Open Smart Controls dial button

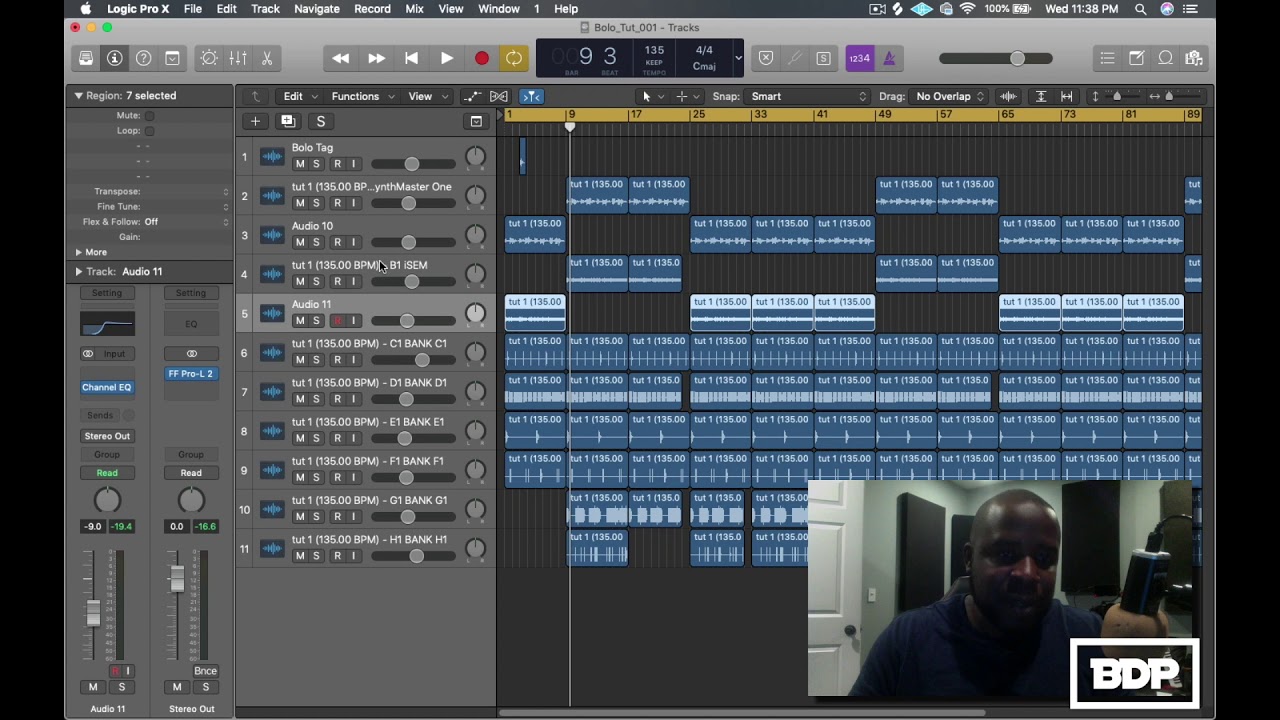pos(209,58)
